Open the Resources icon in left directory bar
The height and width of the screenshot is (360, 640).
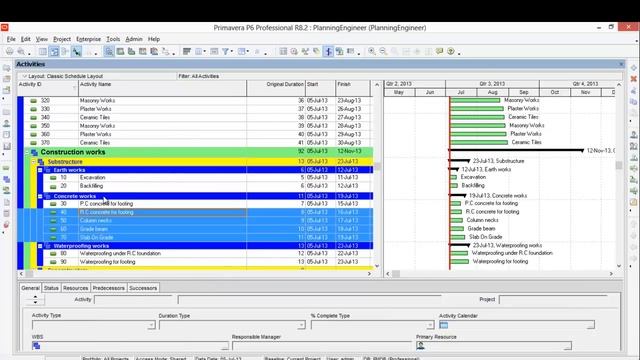pyautogui.click(x=7, y=124)
